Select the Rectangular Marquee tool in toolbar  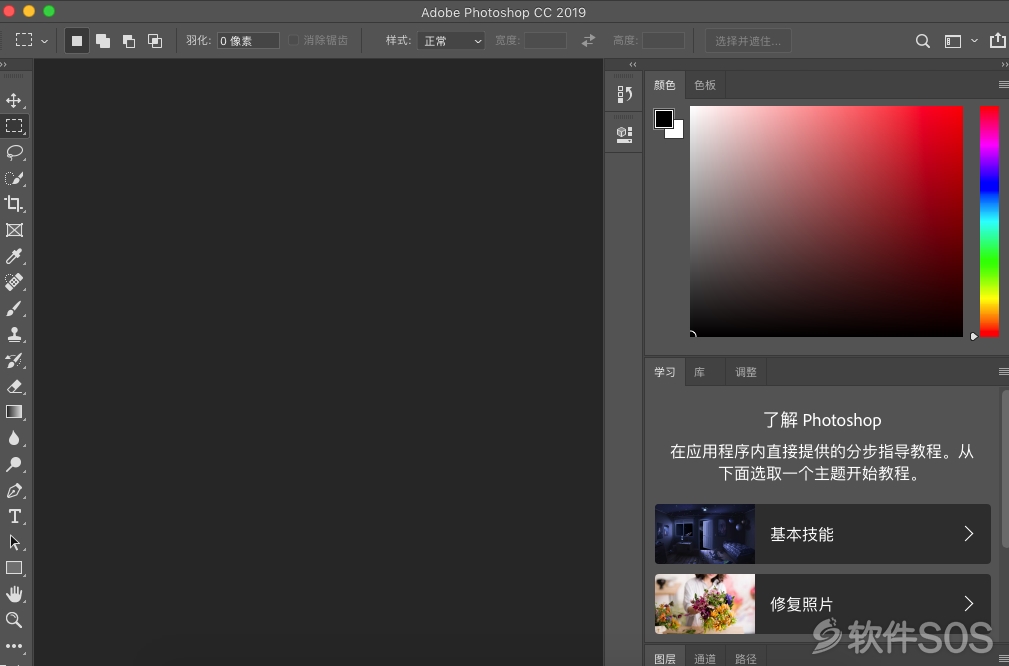coord(14,125)
